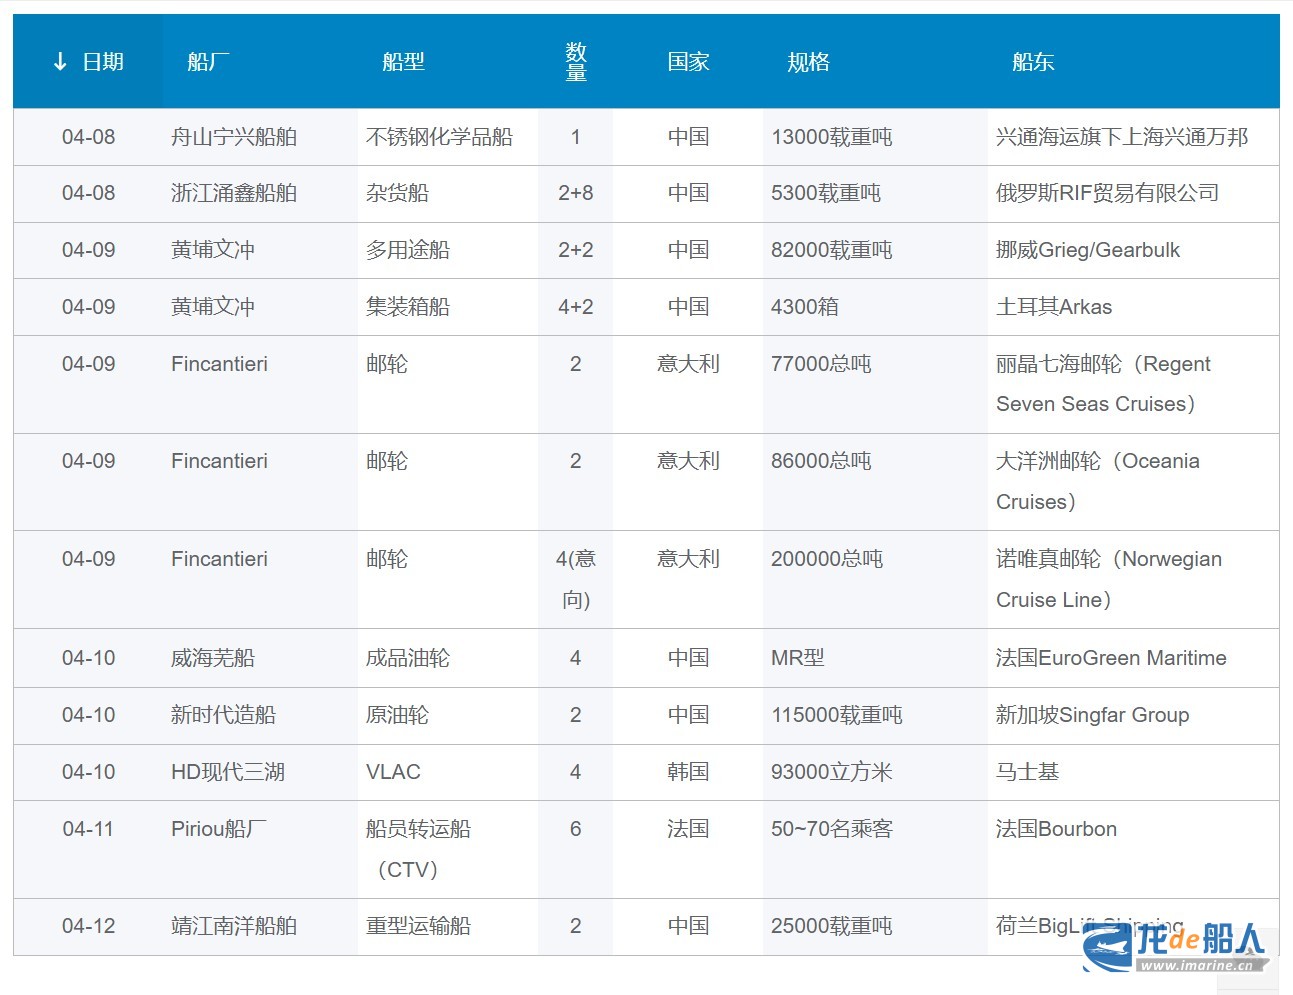
Task: Click the Piriou船厂 shipyard cell
Action: 218,829
